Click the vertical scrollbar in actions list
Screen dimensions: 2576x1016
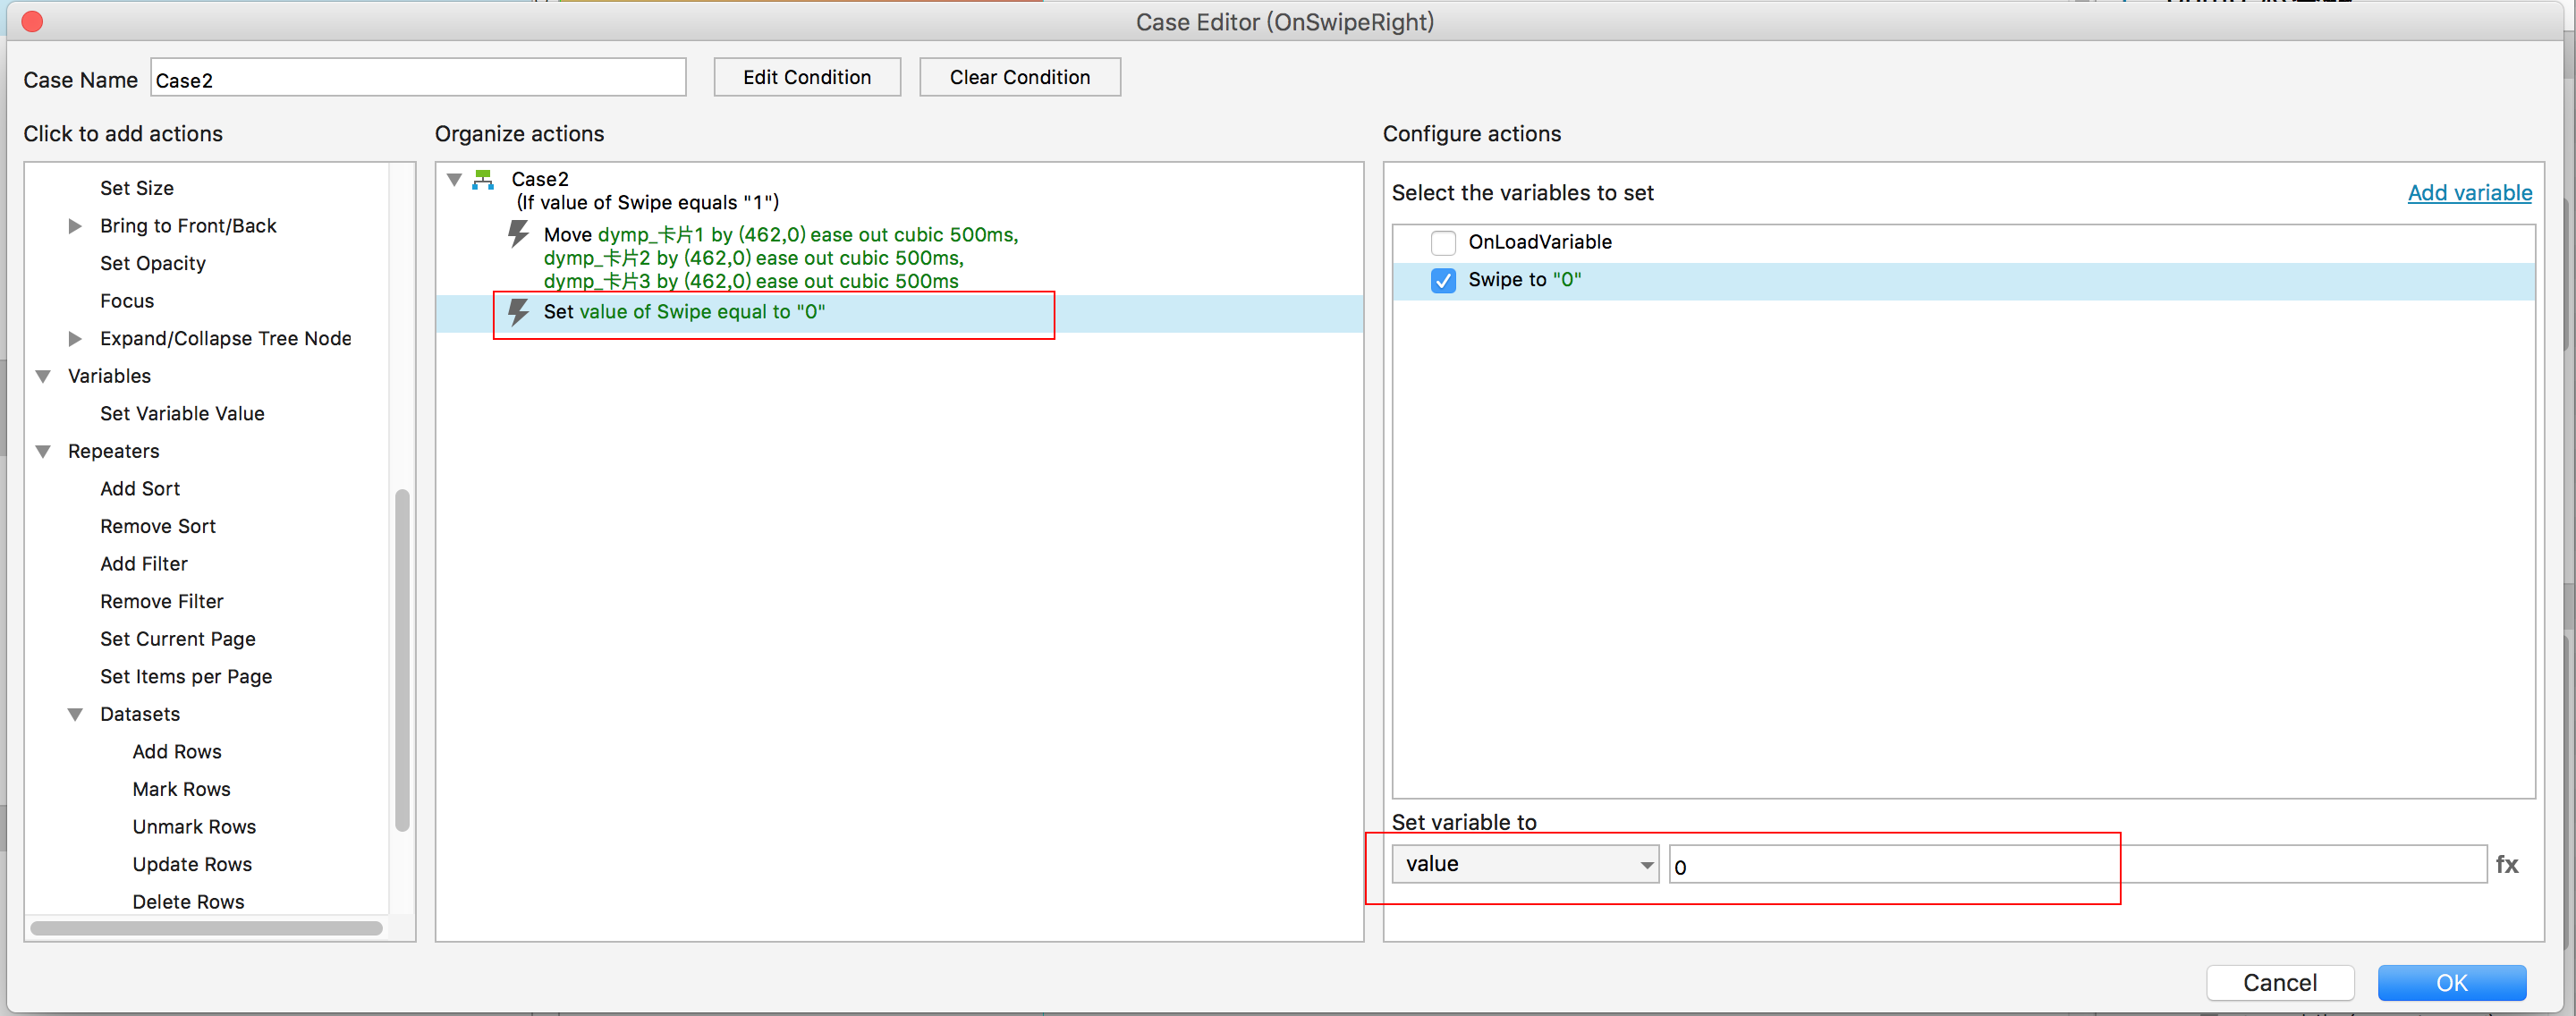[x=402, y=660]
